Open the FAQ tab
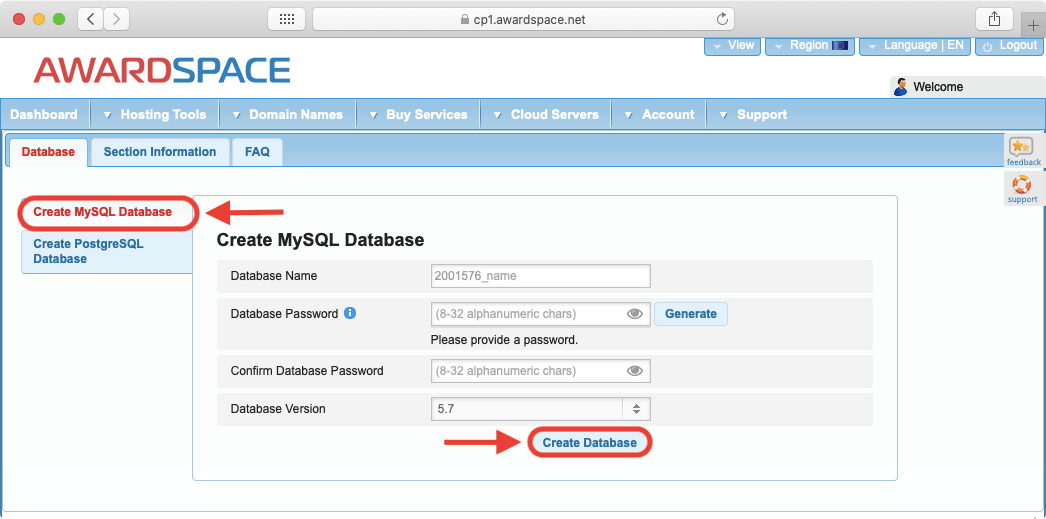Viewport: 1046px width, 519px height. (x=258, y=152)
